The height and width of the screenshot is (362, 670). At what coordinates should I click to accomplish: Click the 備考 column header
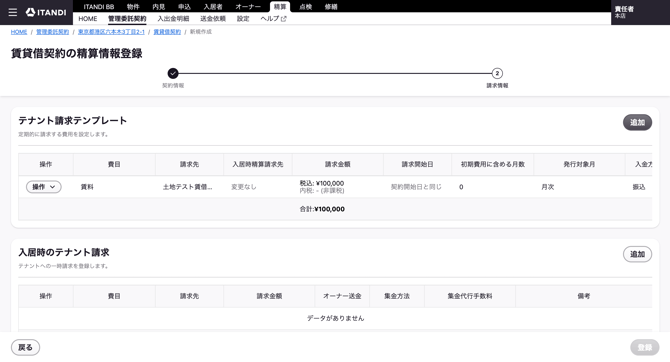(x=584, y=296)
